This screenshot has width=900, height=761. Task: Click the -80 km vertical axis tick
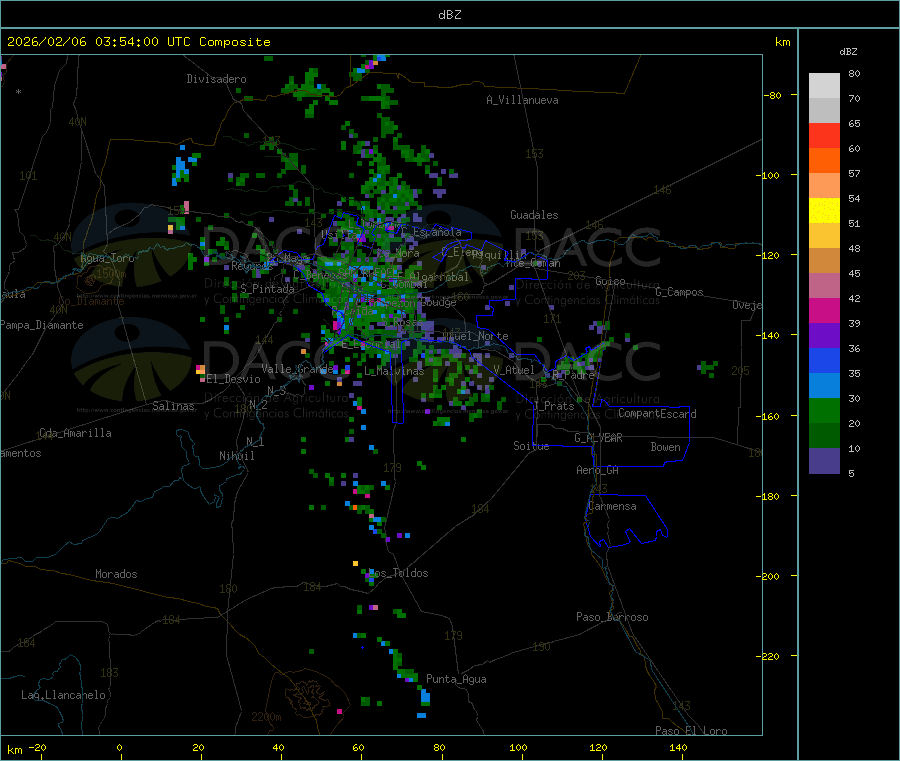point(773,95)
